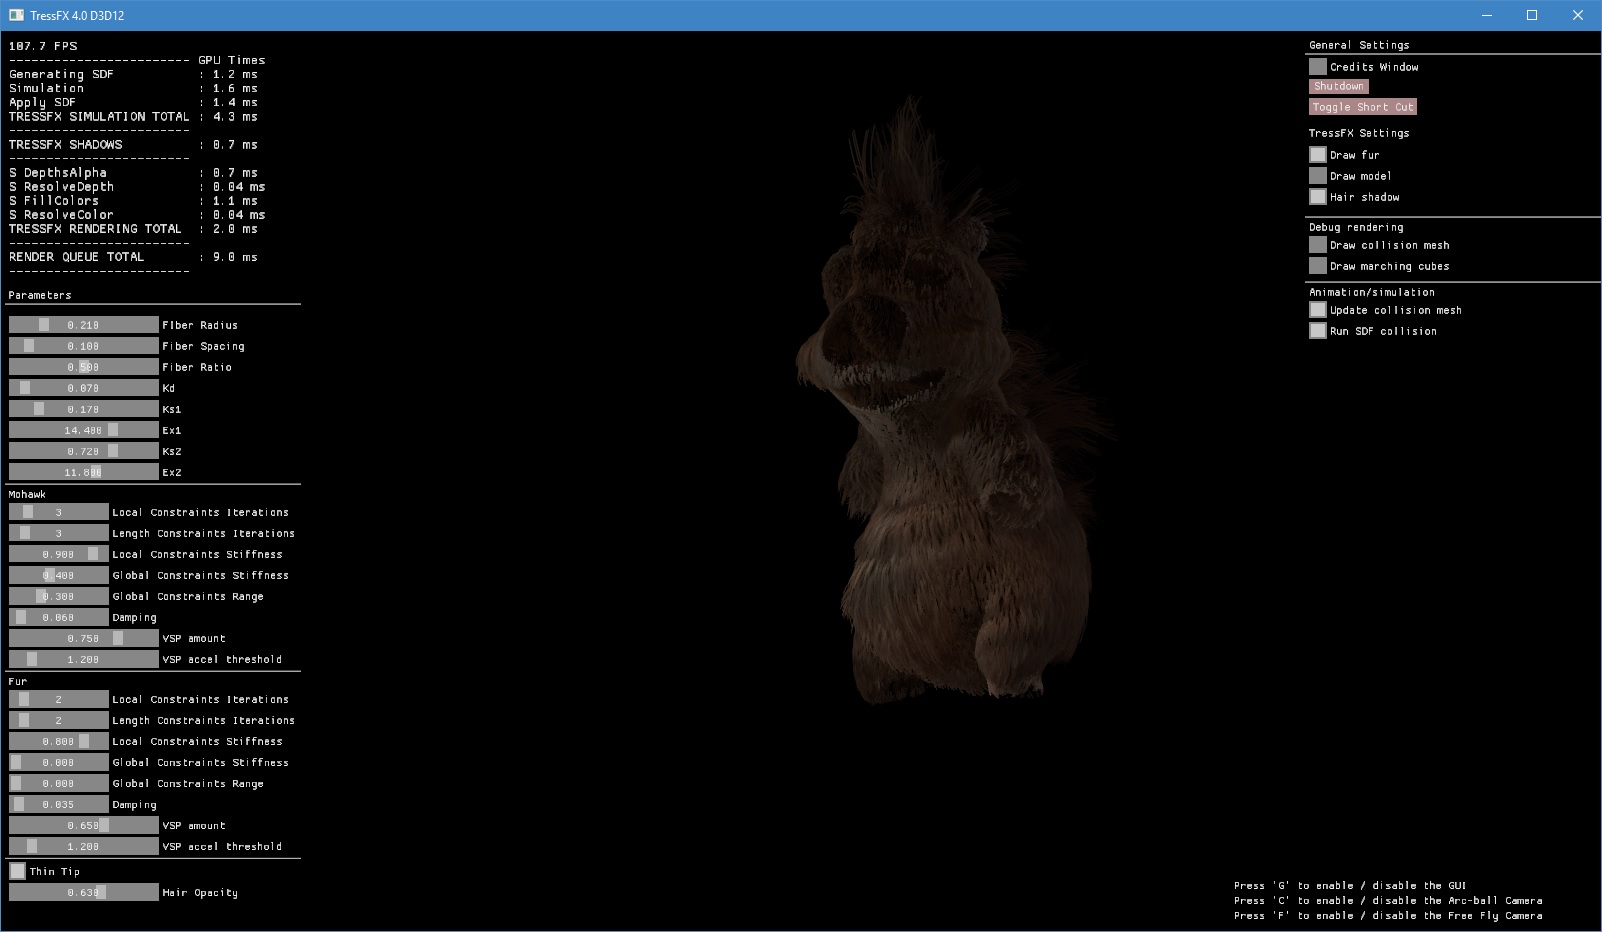Adjust Mohawk Damping slider
Image resolution: width=1602 pixels, height=932 pixels.
point(59,617)
